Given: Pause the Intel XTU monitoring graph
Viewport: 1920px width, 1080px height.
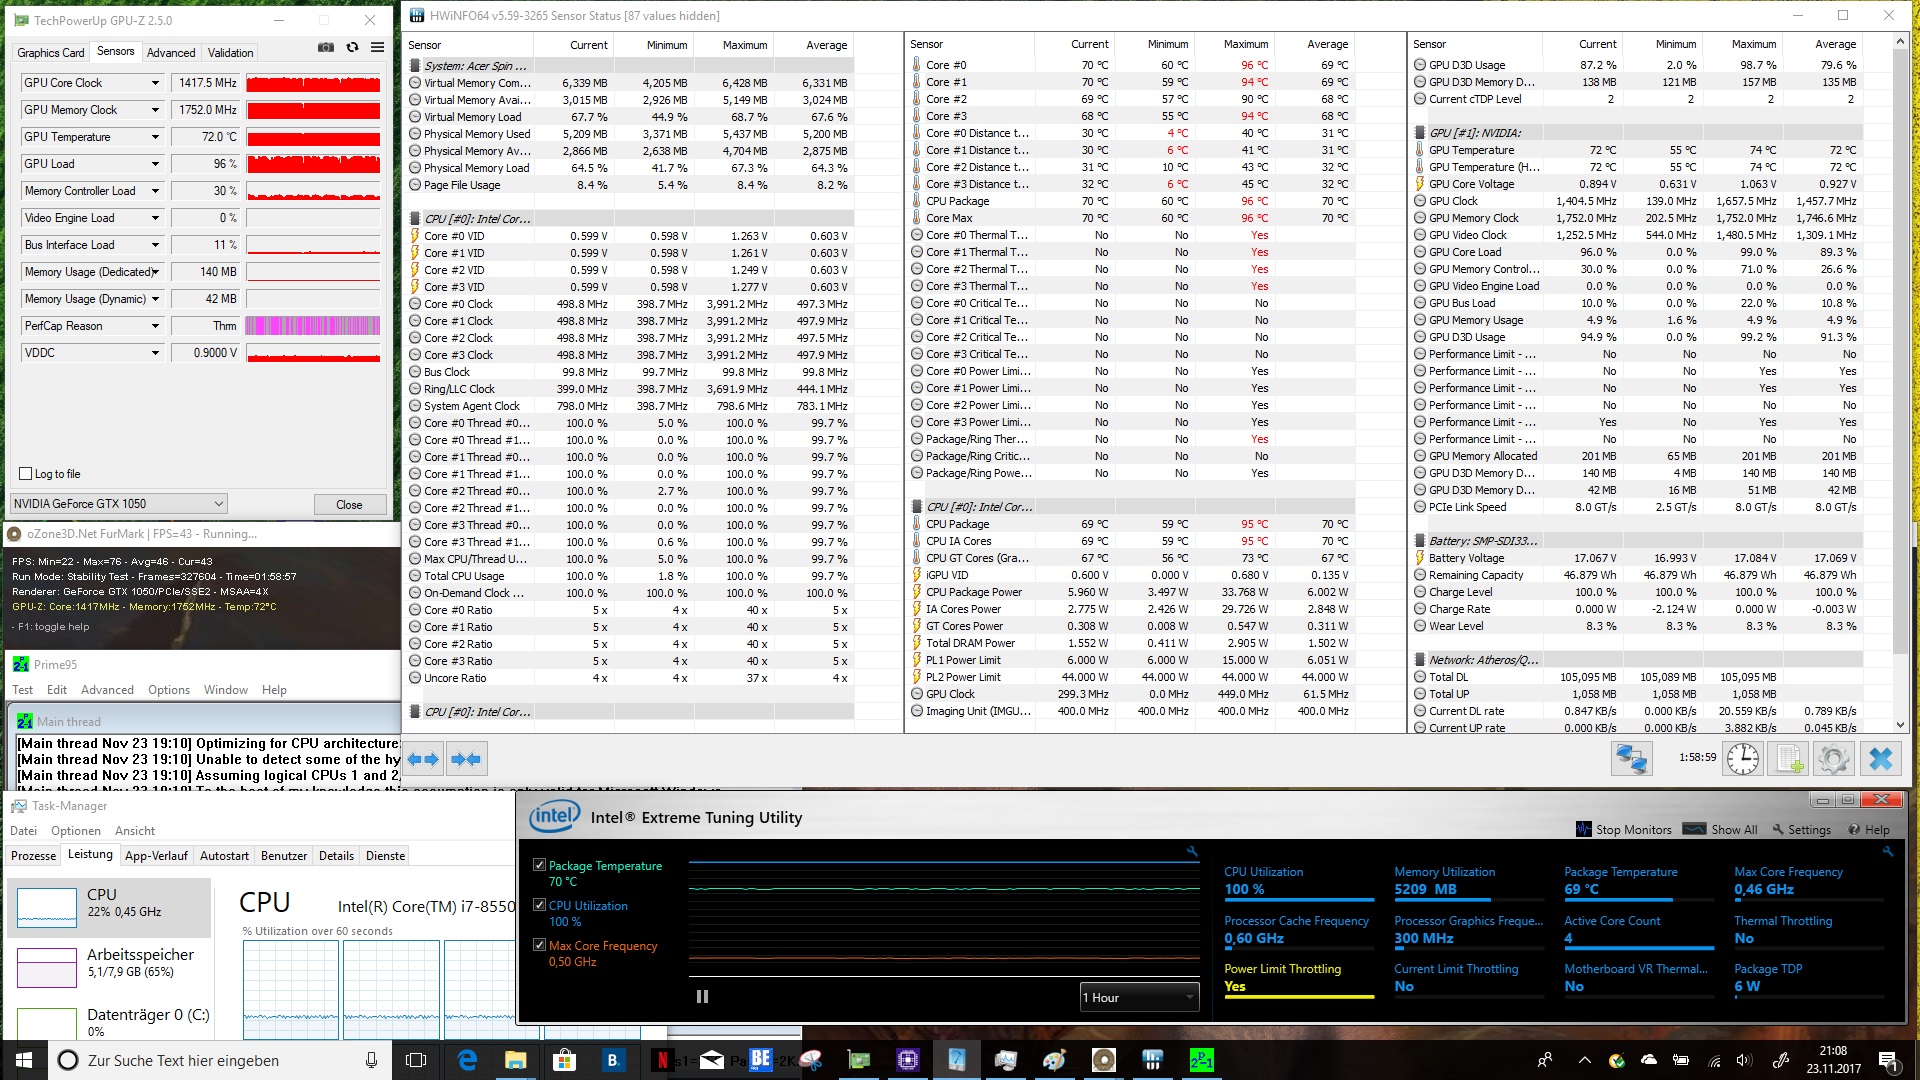Looking at the screenshot, I should point(702,996).
